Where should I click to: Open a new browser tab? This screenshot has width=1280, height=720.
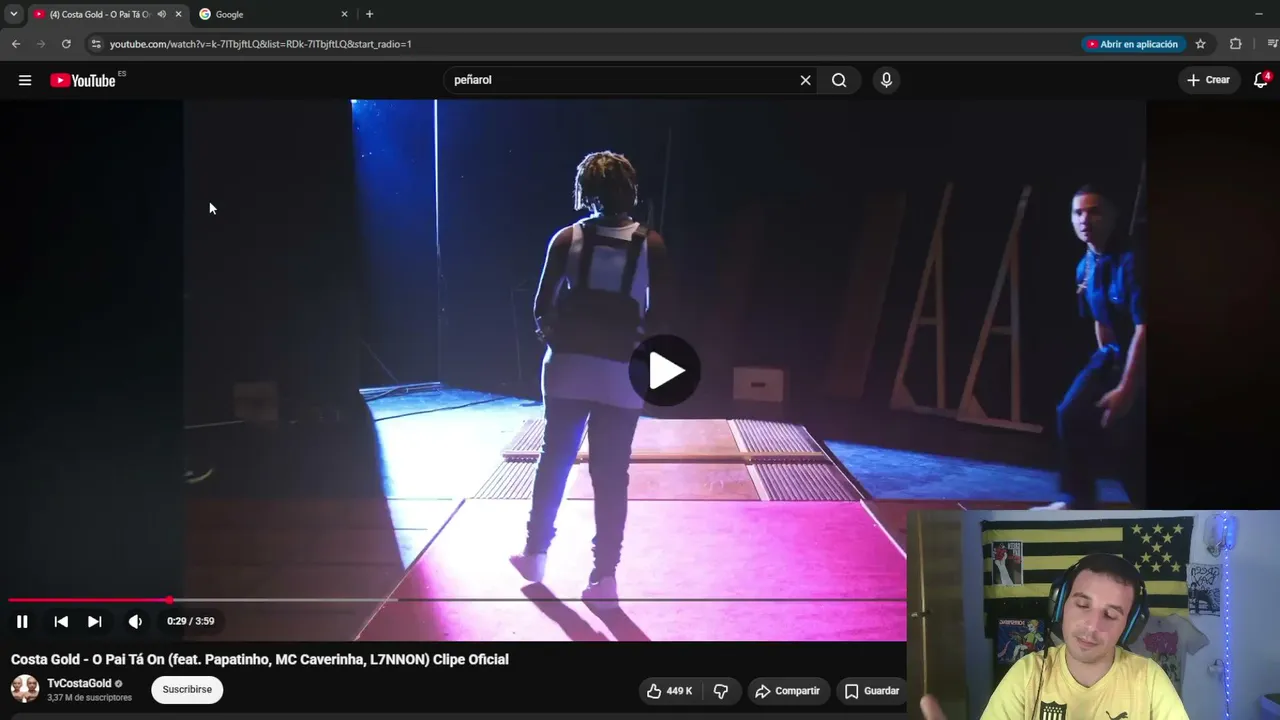(x=369, y=14)
